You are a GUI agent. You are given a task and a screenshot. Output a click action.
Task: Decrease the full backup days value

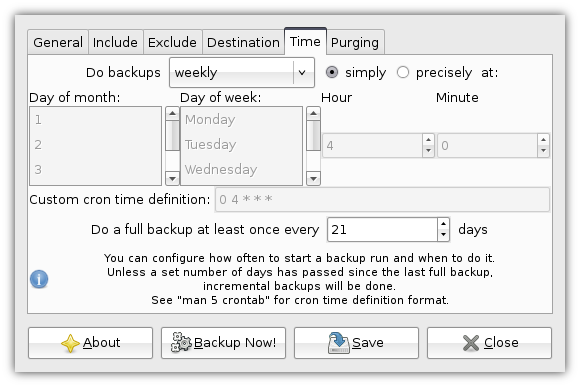pyautogui.click(x=443, y=235)
